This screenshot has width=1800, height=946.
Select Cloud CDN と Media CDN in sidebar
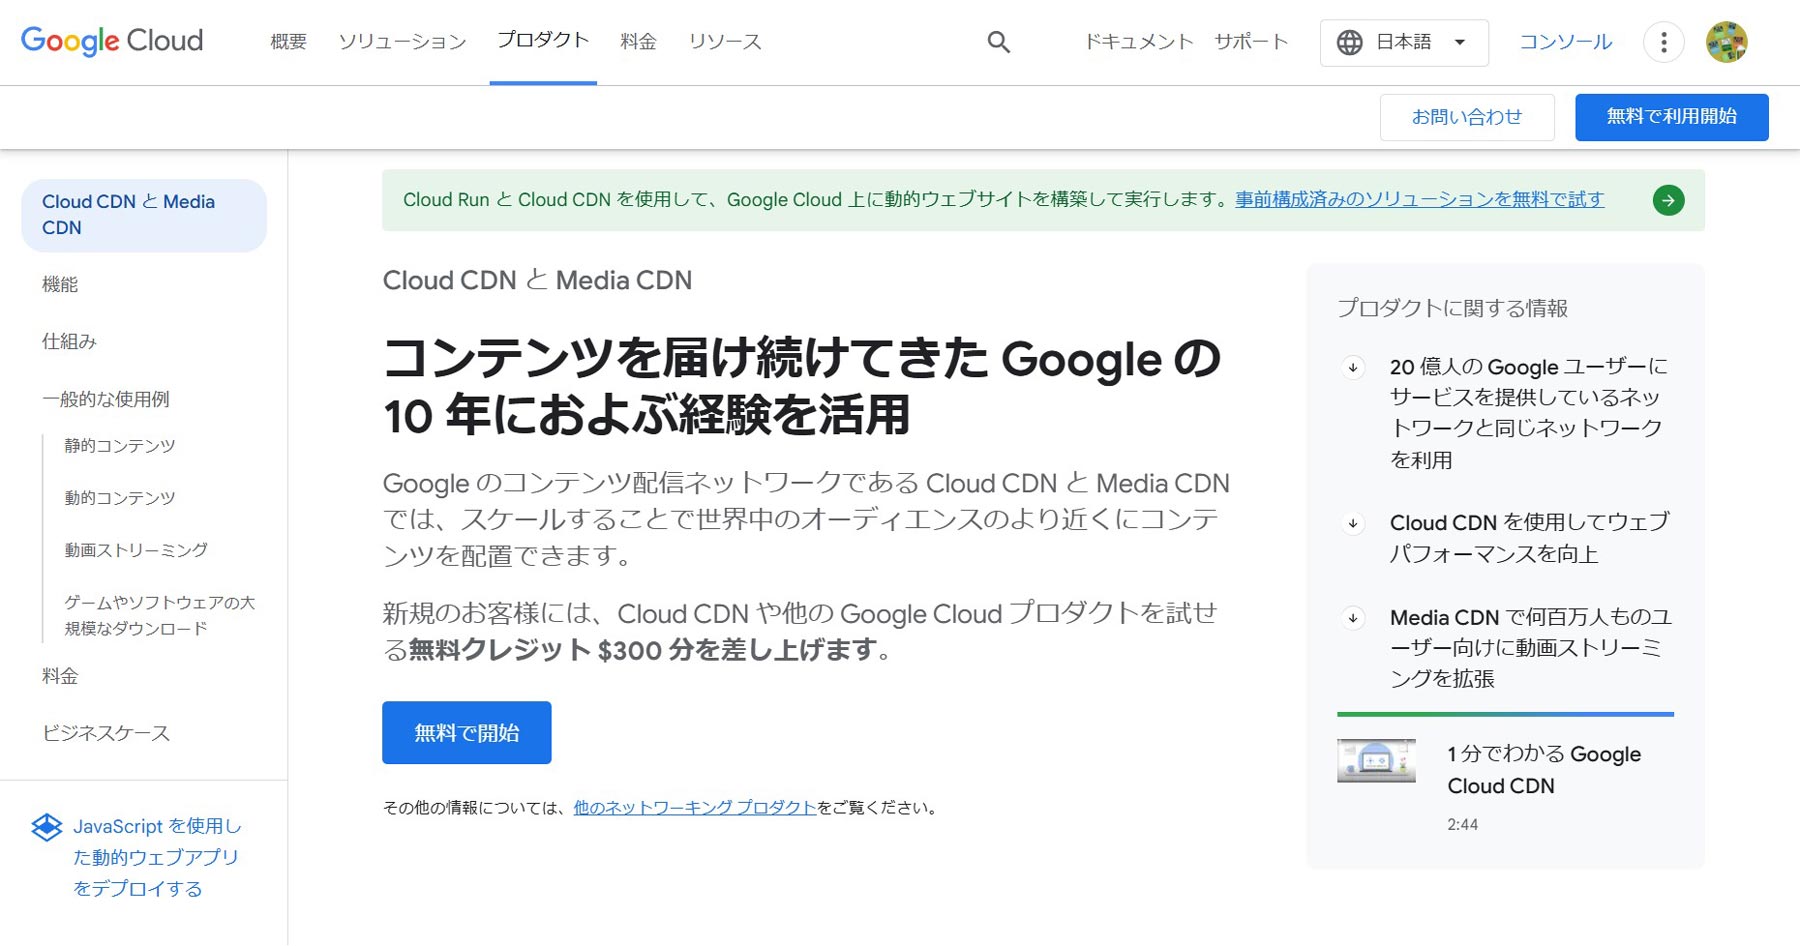pos(144,215)
